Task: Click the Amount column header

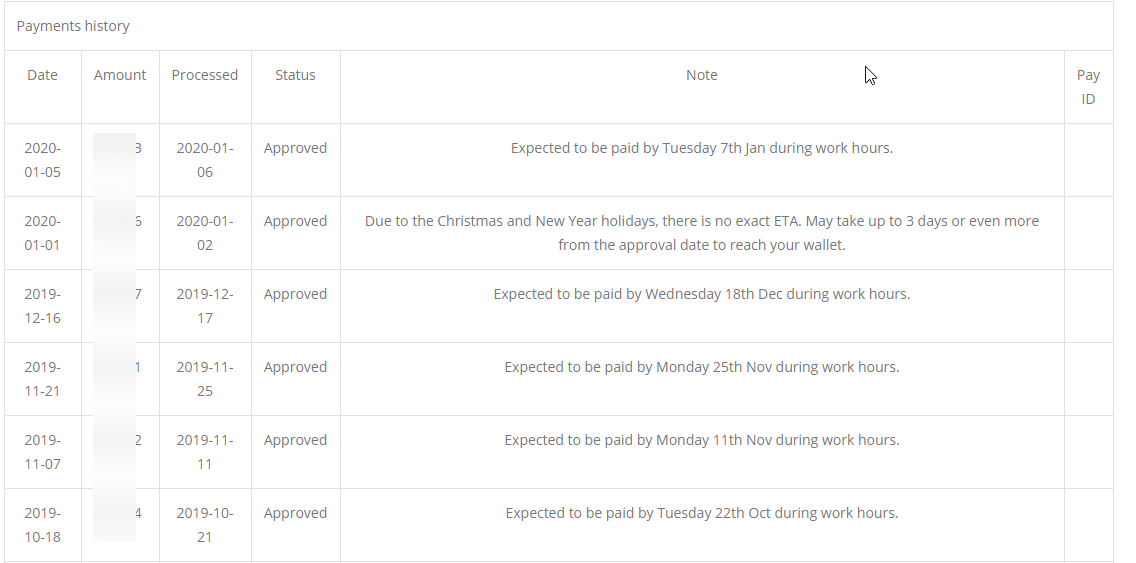Action: point(120,75)
